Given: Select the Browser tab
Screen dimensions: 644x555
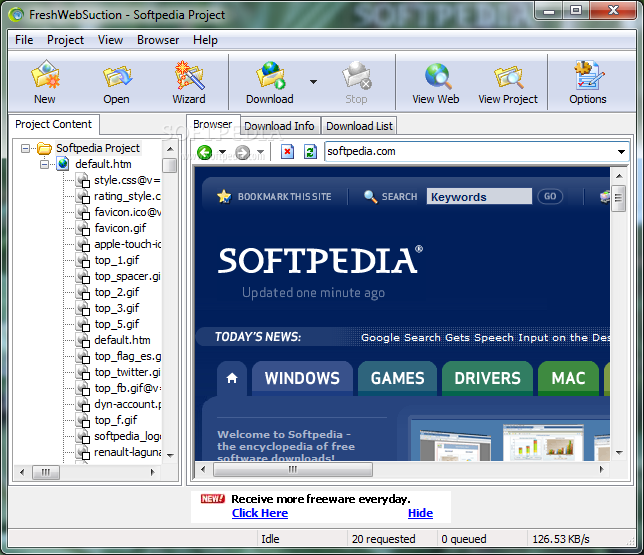Looking at the screenshot, I should (x=213, y=124).
